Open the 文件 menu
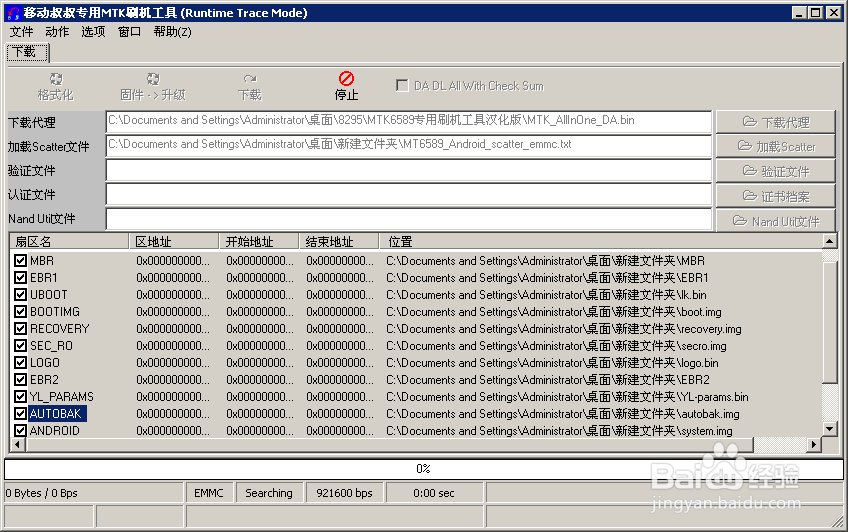 coord(22,32)
